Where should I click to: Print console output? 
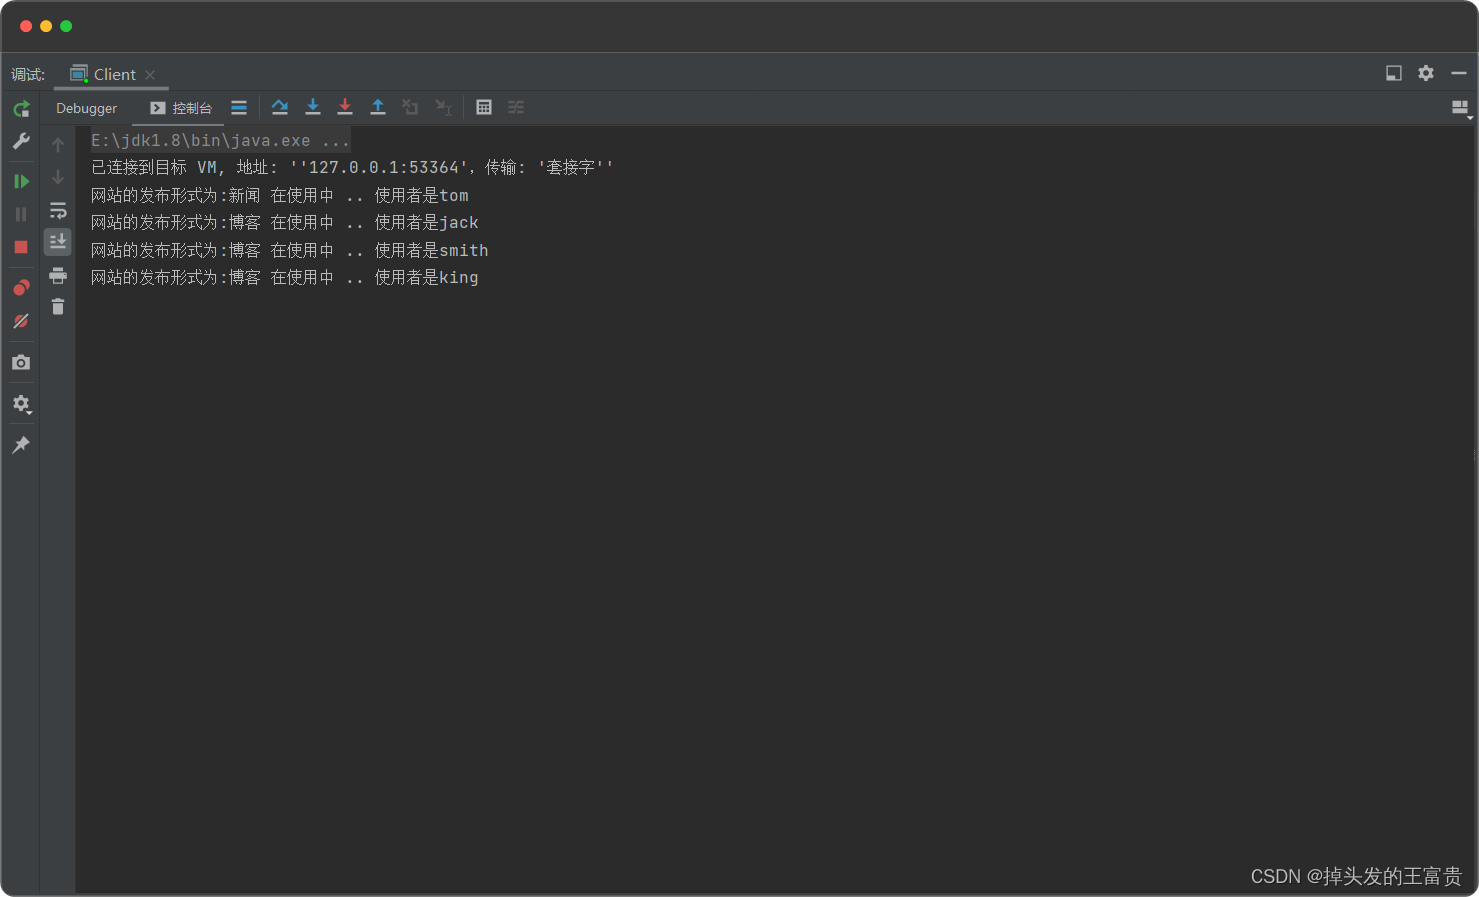(58, 275)
